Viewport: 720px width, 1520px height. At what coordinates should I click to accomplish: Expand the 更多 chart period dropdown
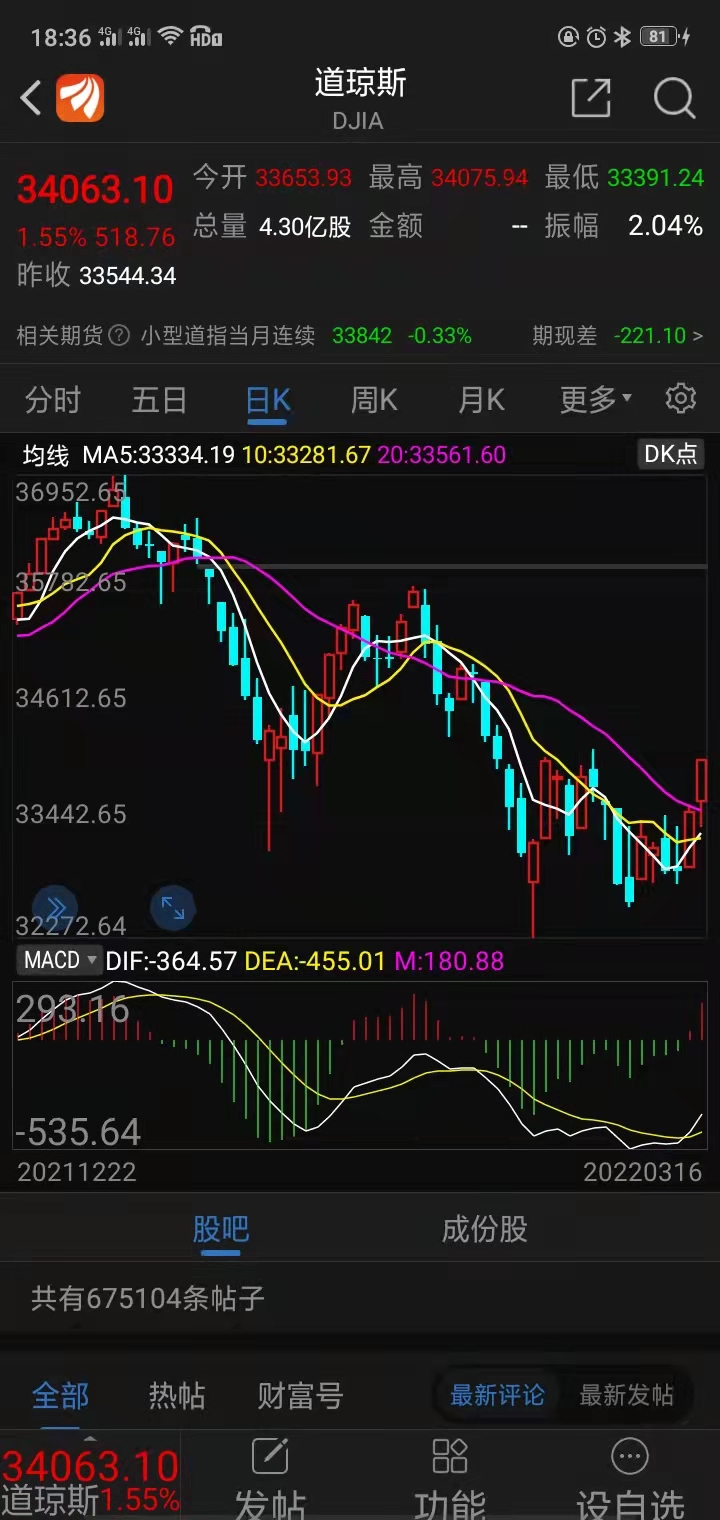596,400
